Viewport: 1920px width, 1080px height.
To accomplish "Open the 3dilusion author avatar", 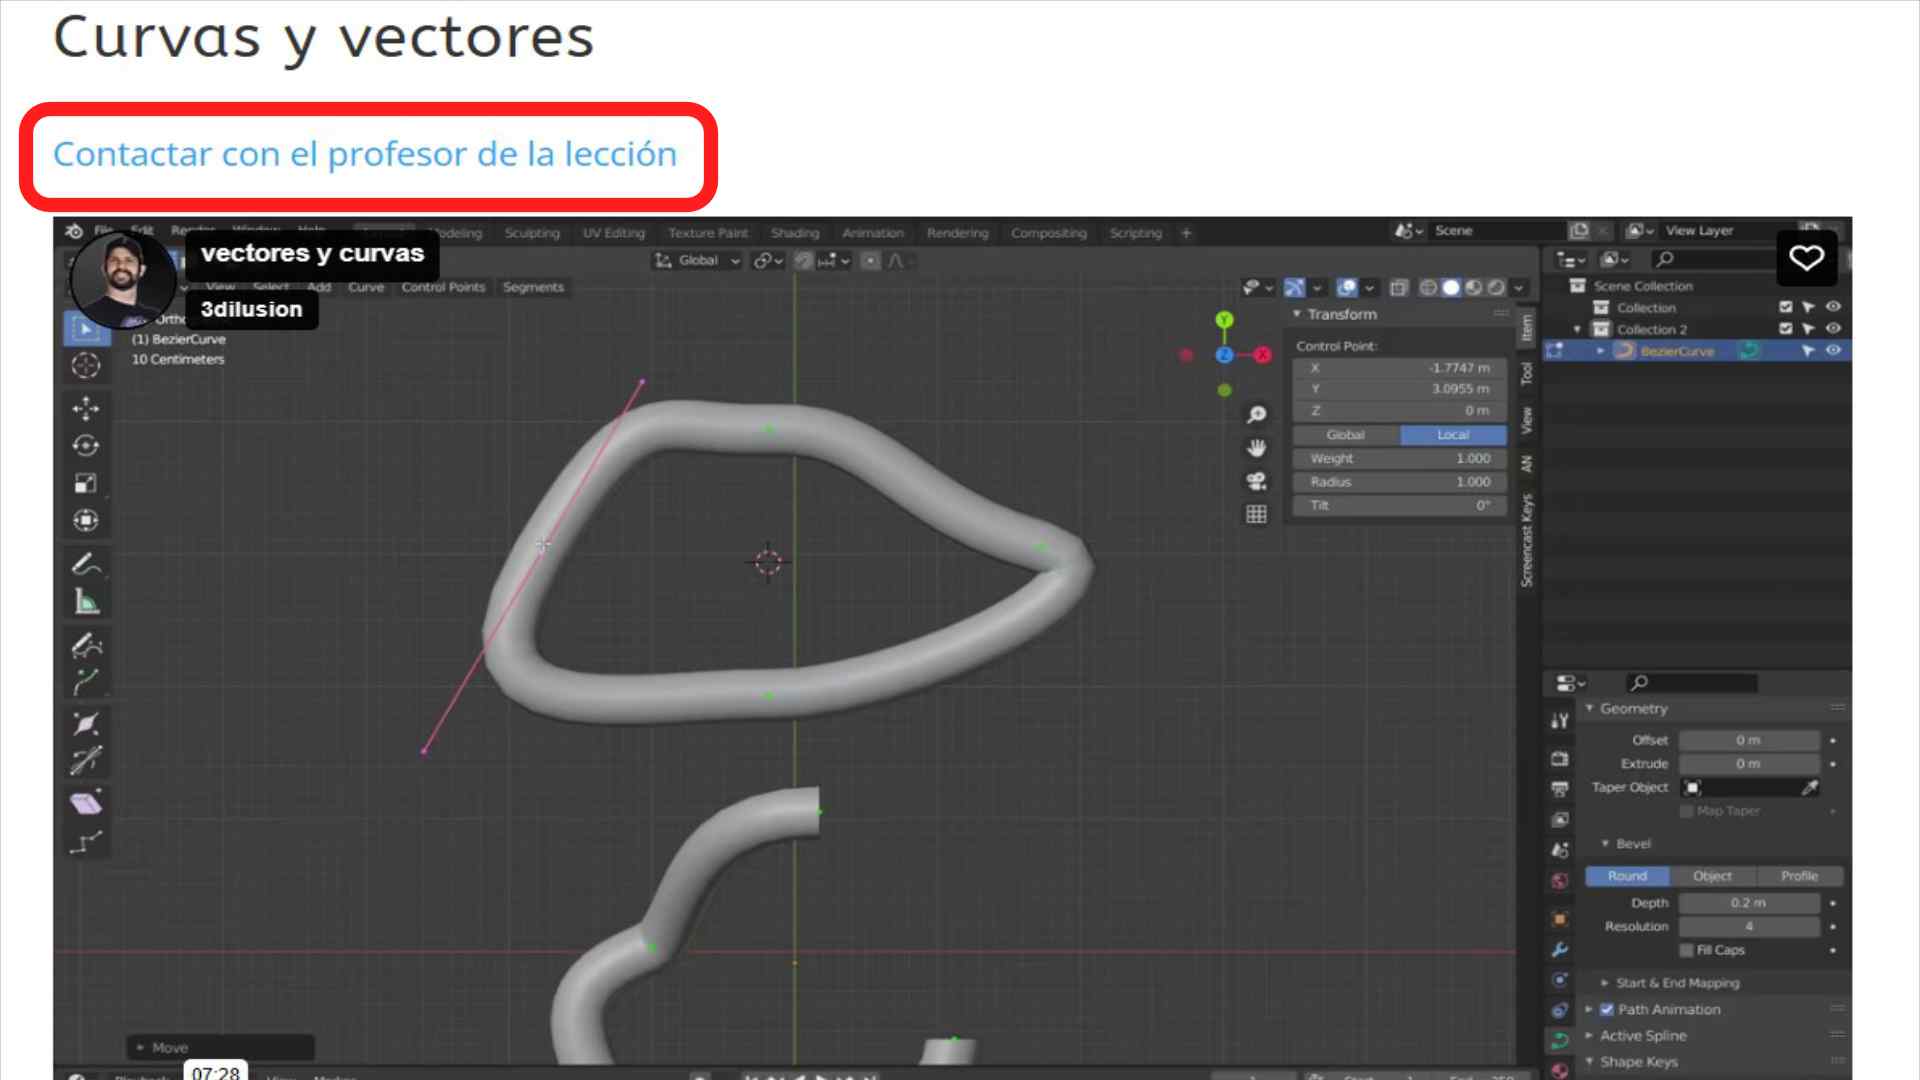I will pyautogui.click(x=123, y=281).
